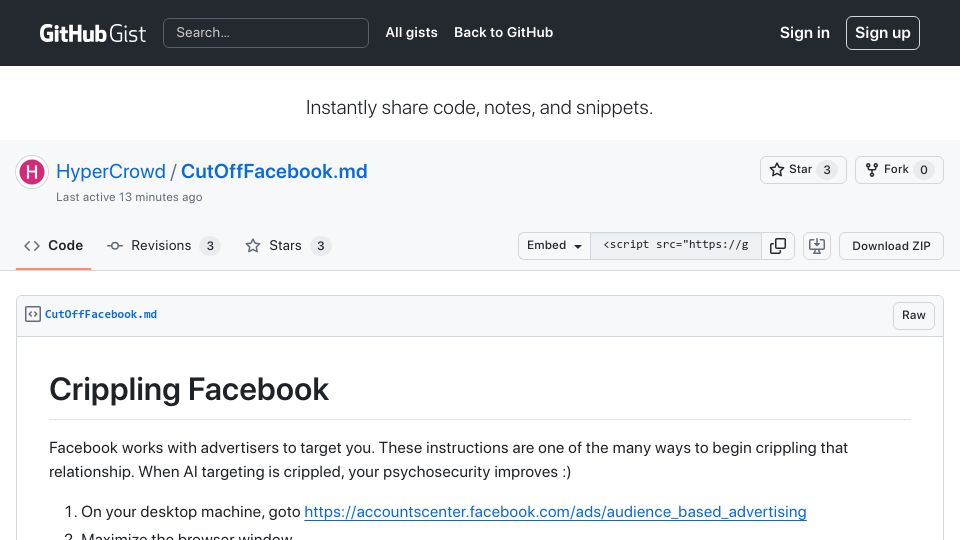Save gist to computer desktop icon
Viewport: 960px width, 540px height.
(817, 246)
